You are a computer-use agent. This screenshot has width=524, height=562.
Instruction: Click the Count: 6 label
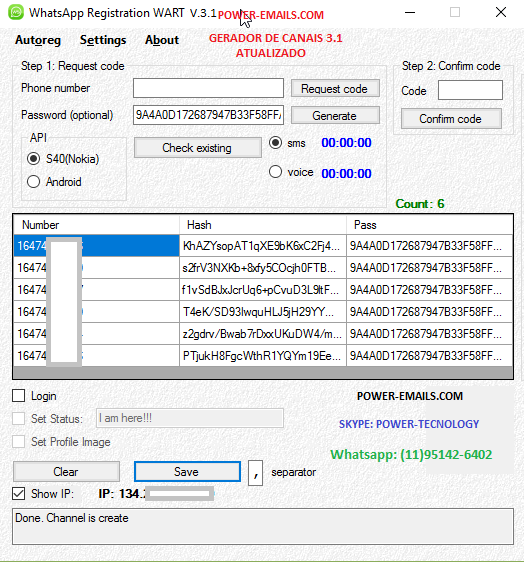pos(420,204)
